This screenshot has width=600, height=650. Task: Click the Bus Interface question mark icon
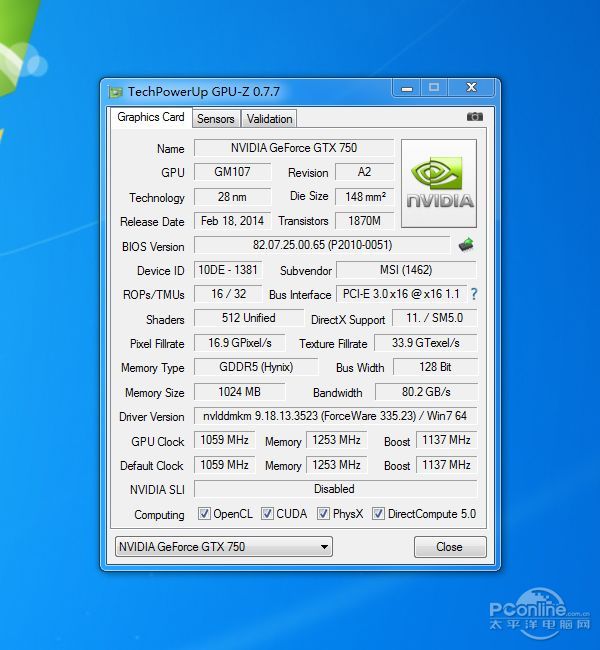pos(474,294)
